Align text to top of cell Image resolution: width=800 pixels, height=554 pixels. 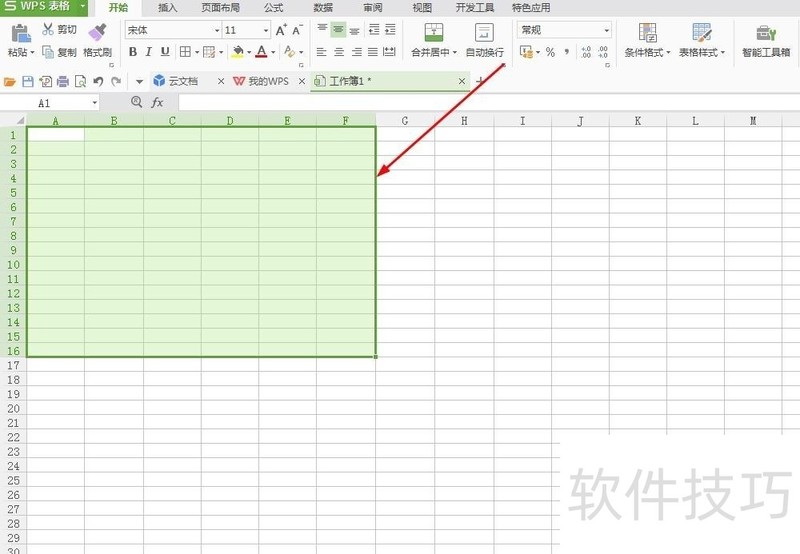322,29
